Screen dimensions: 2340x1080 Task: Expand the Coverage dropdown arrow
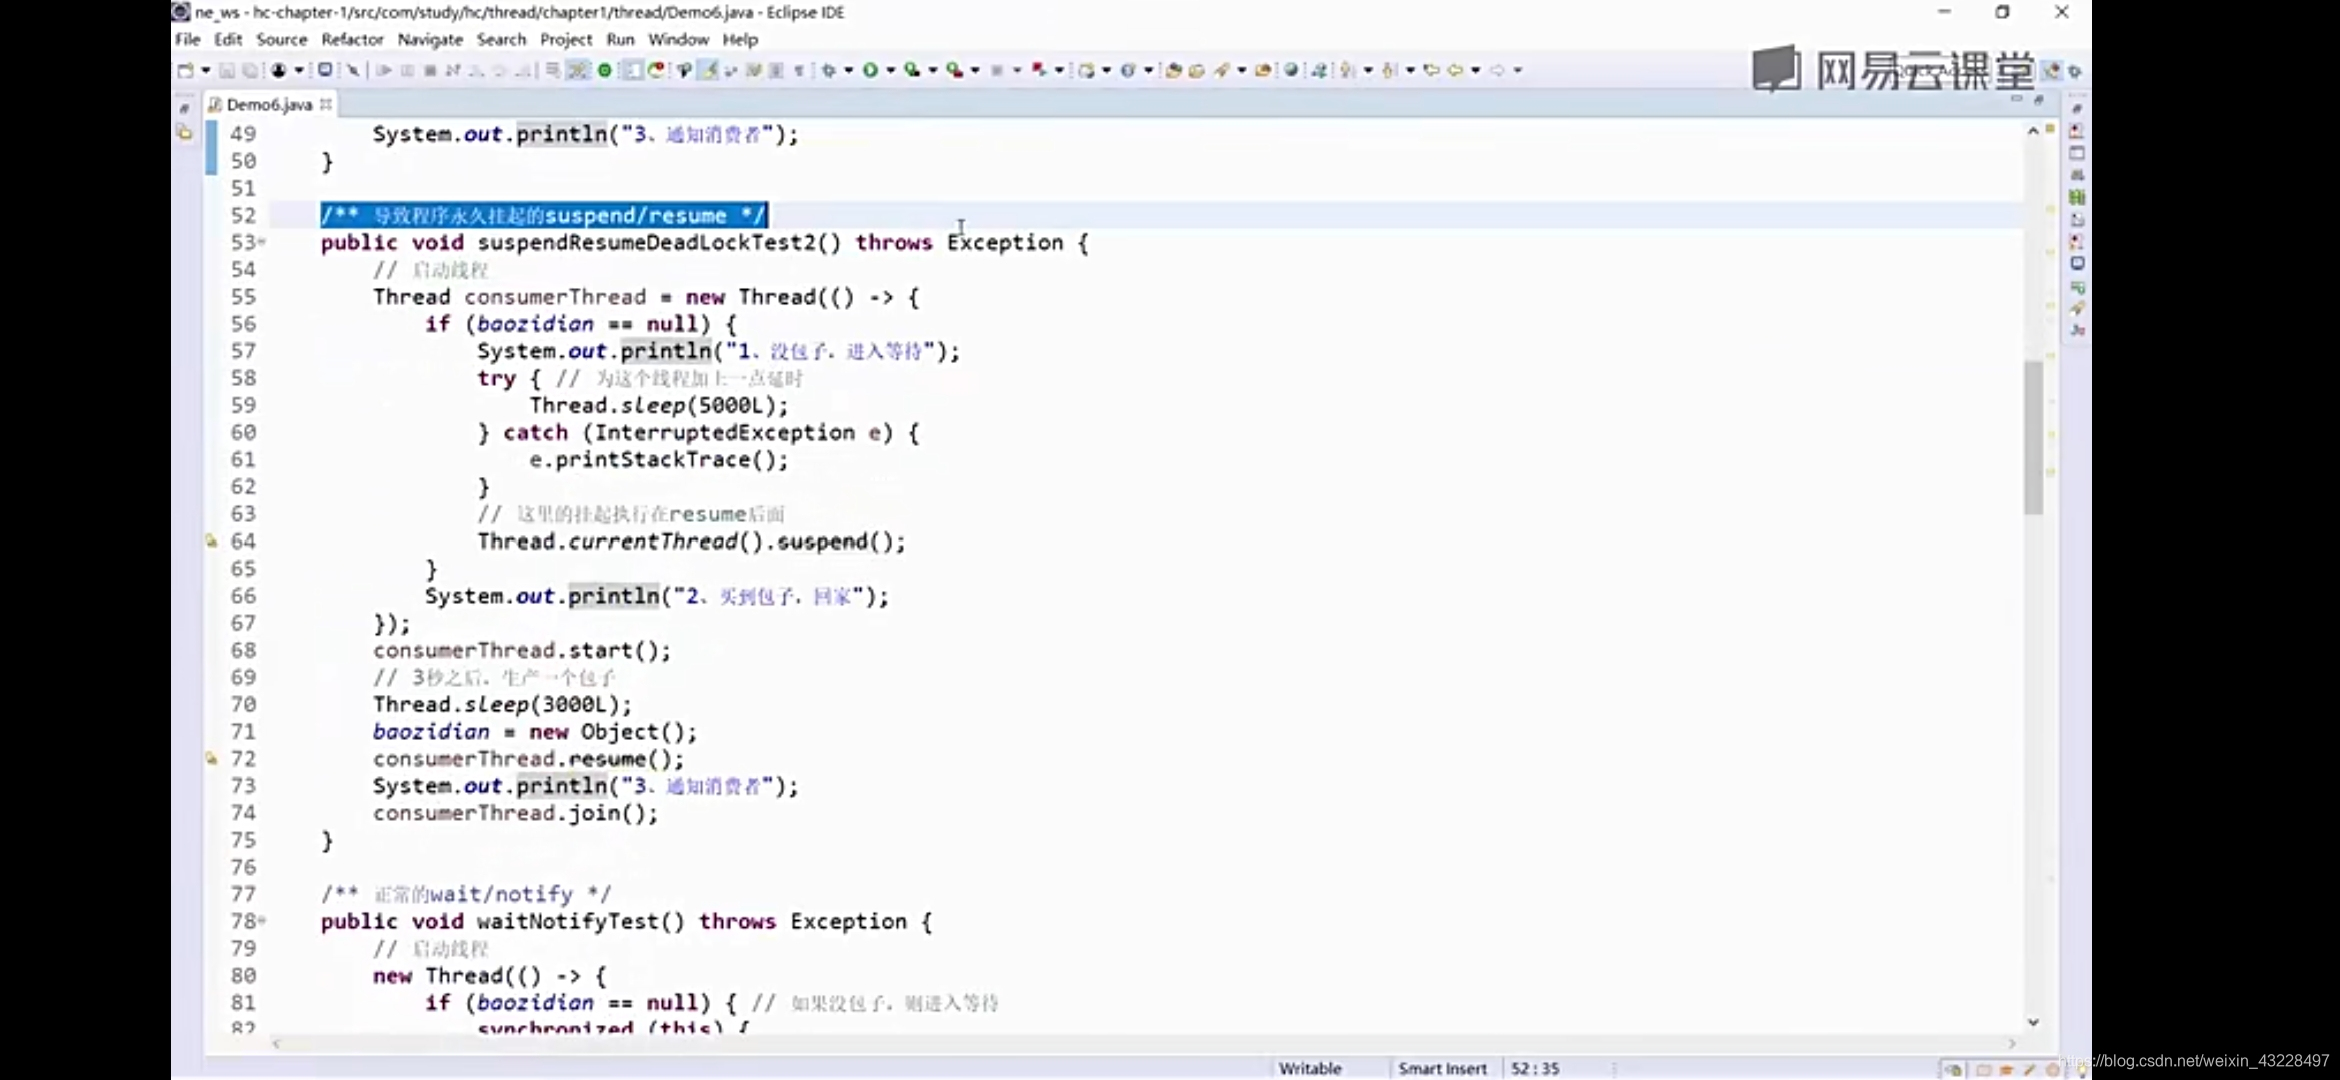(933, 70)
